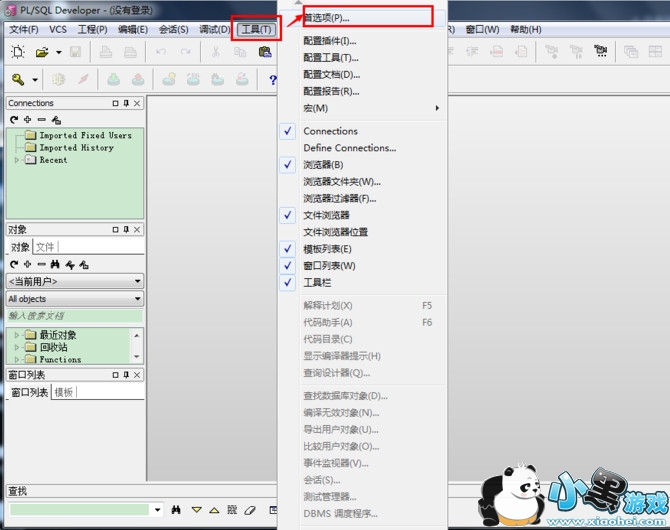Click the tile windows icon at toolbar right end
The height and width of the screenshot is (530, 670).
[655, 52]
